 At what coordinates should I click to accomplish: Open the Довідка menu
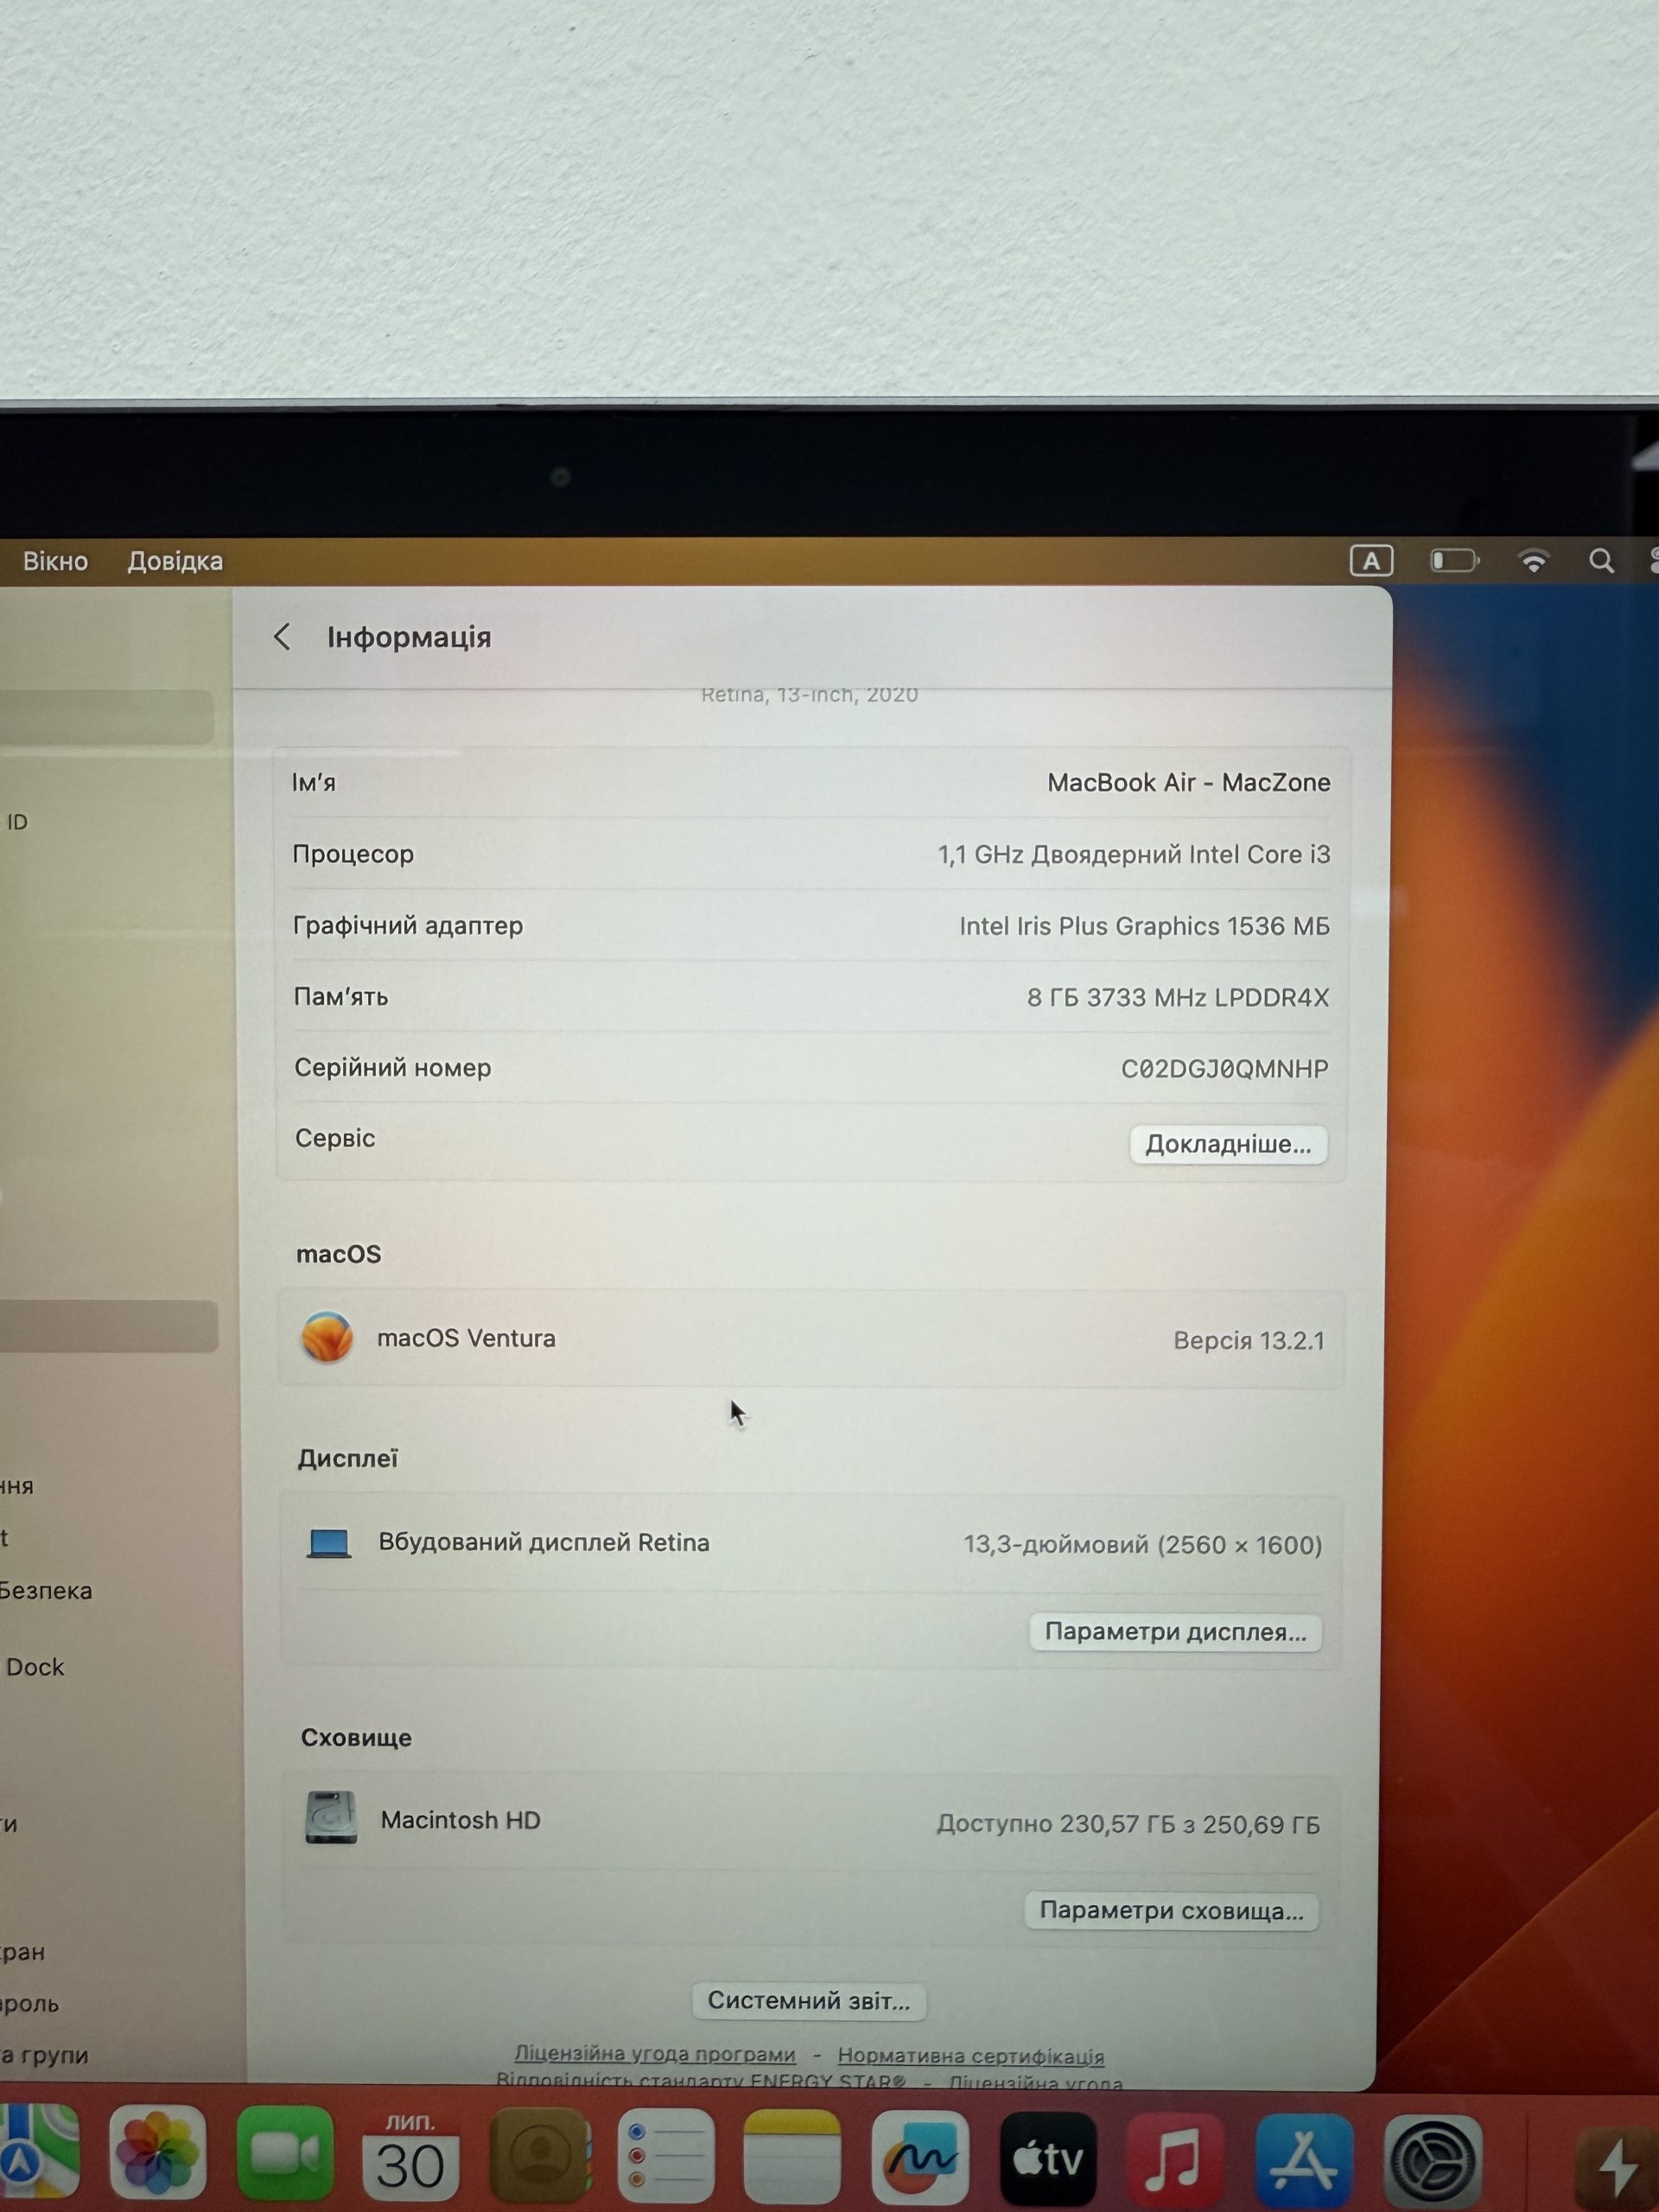[x=175, y=561]
